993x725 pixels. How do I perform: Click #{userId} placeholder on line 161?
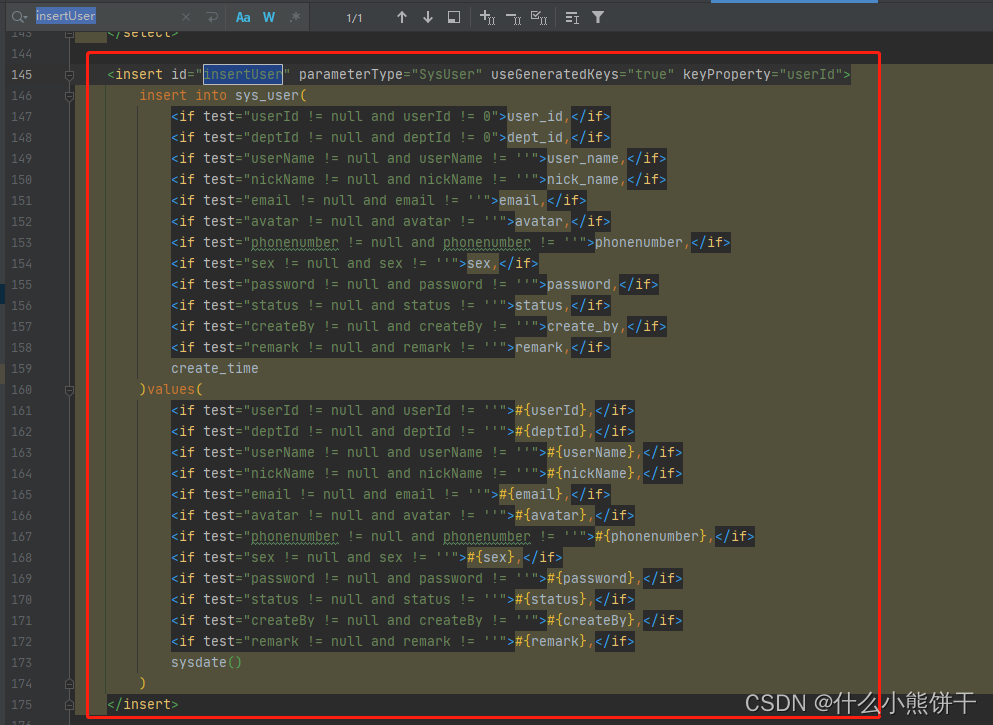click(551, 410)
